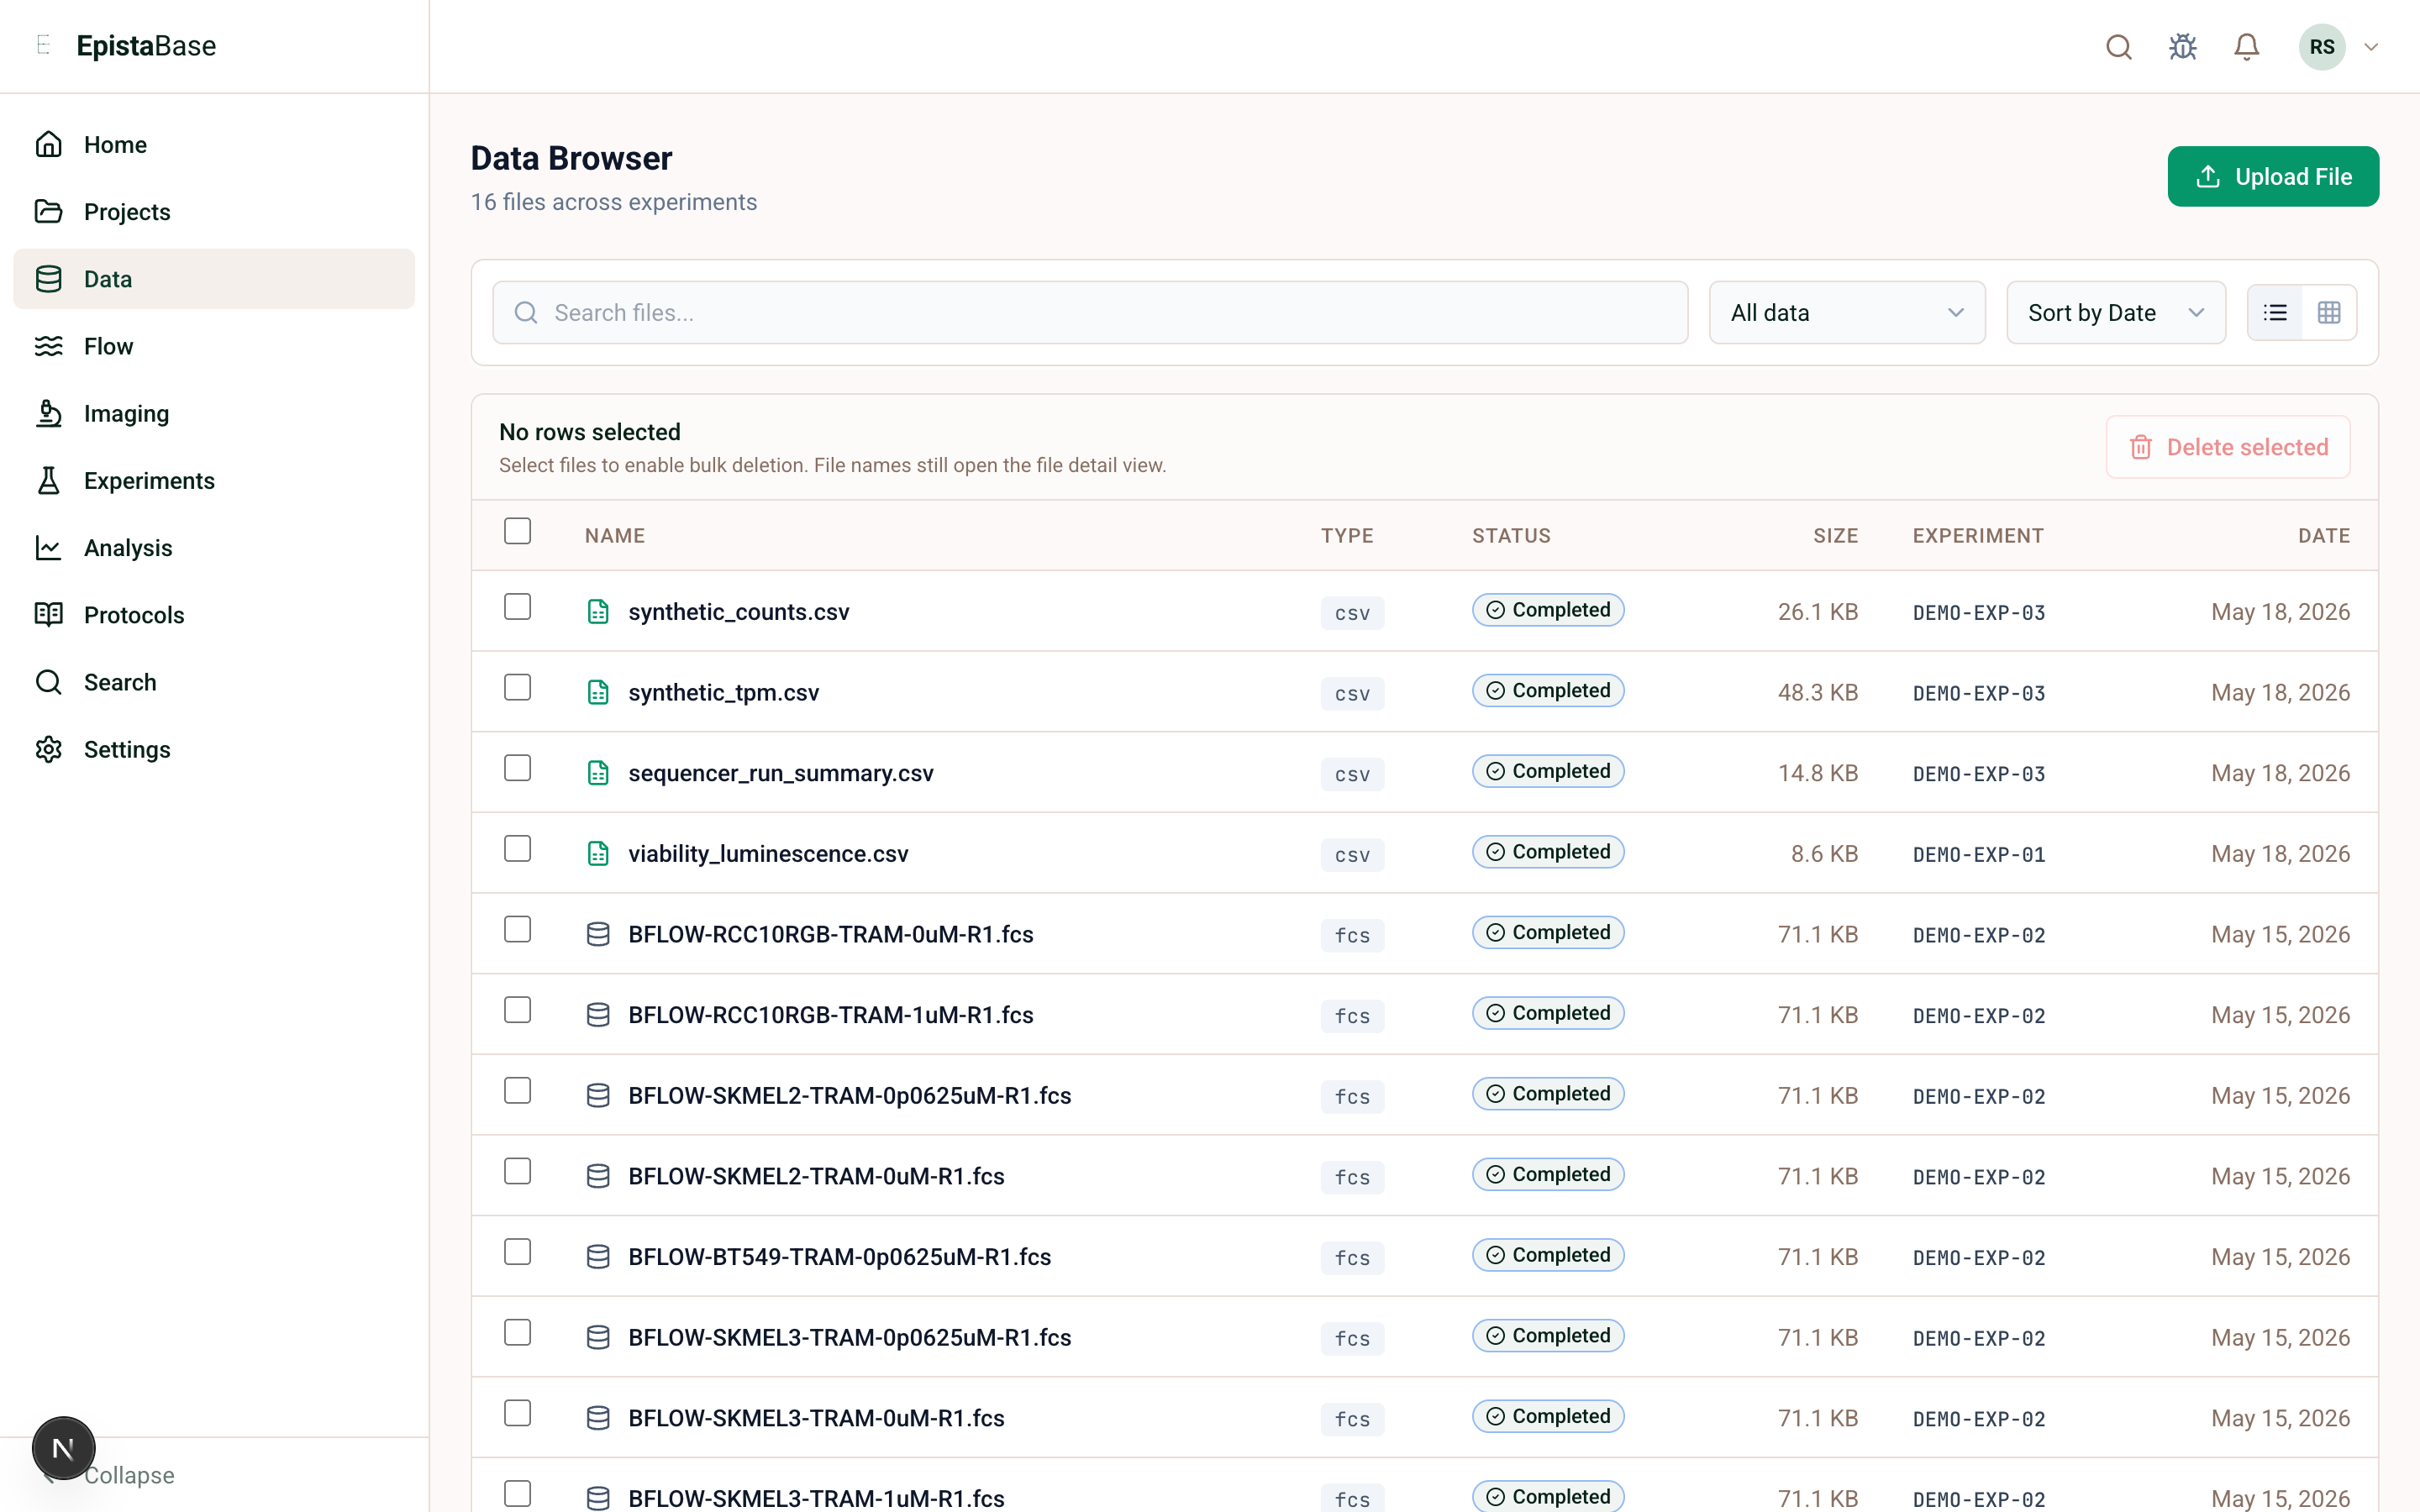Click the TYPE column header
Viewport: 2420px width, 1512px height.
coord(1347,536)
